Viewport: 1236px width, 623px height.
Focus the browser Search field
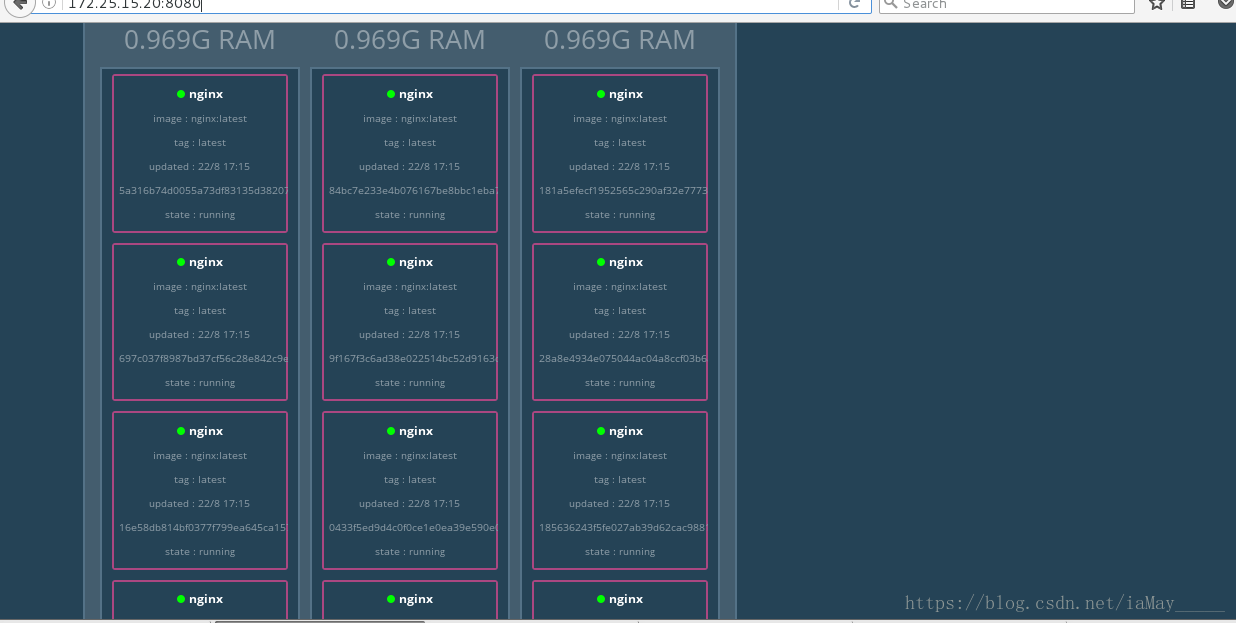[x=1006, y=4]
